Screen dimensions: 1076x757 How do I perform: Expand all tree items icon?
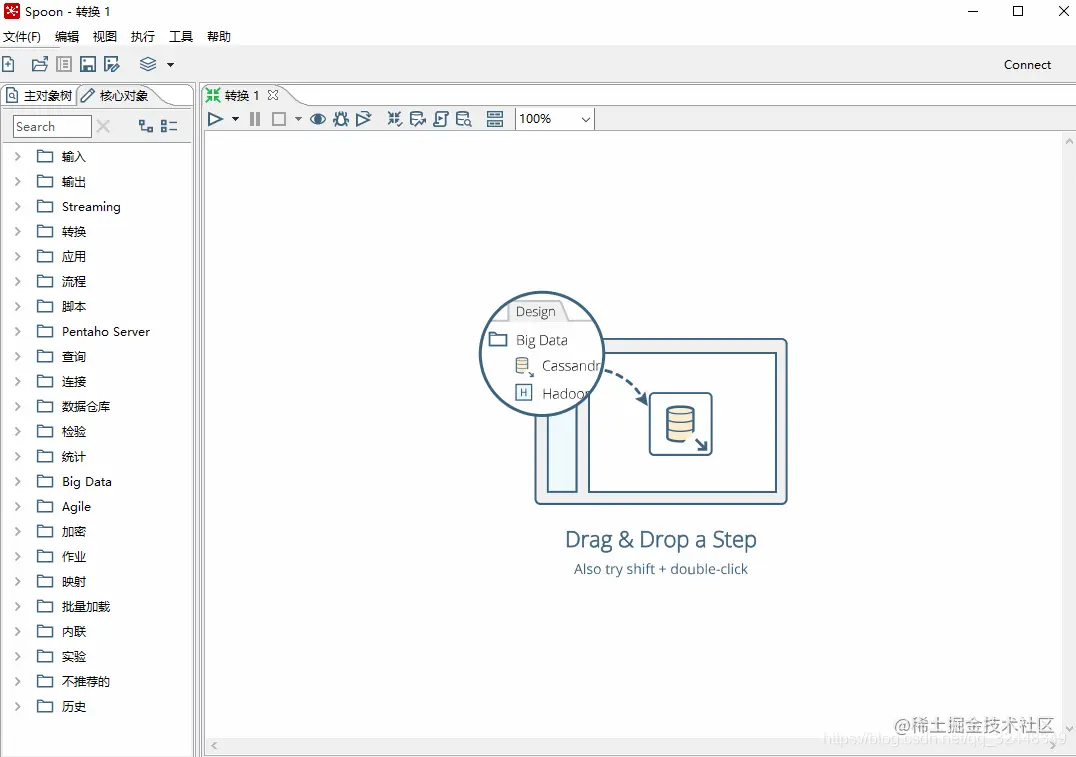145,126
